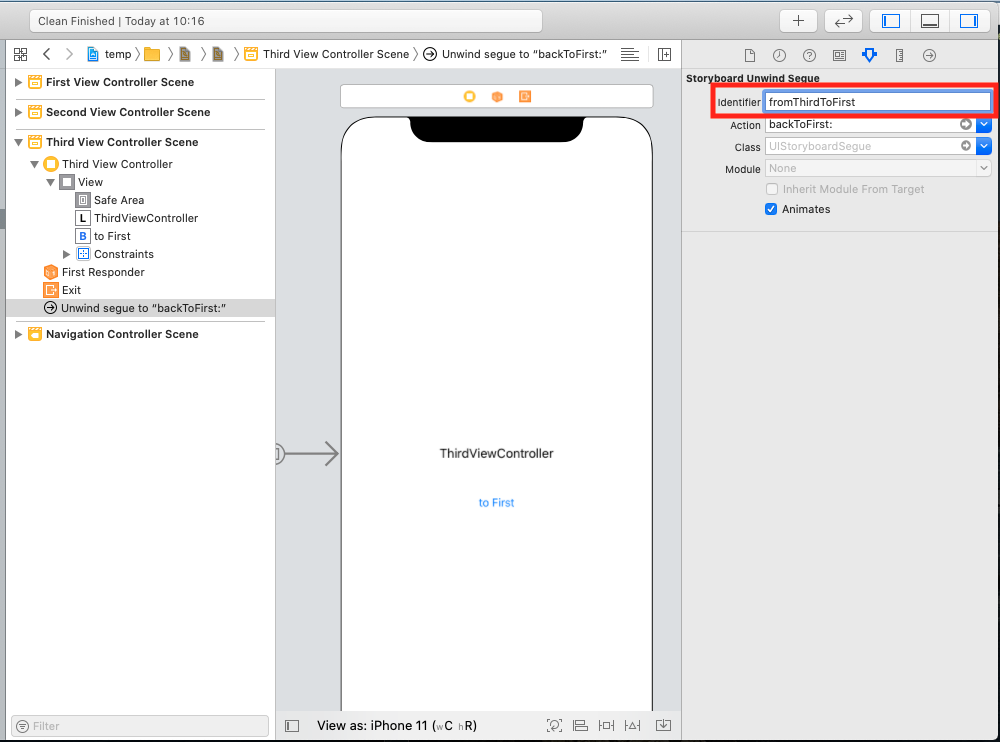Viewport: 1000px width, 742px height.
Task: Select Unwind segue to backToFirst row
Action: pos(140,308)
